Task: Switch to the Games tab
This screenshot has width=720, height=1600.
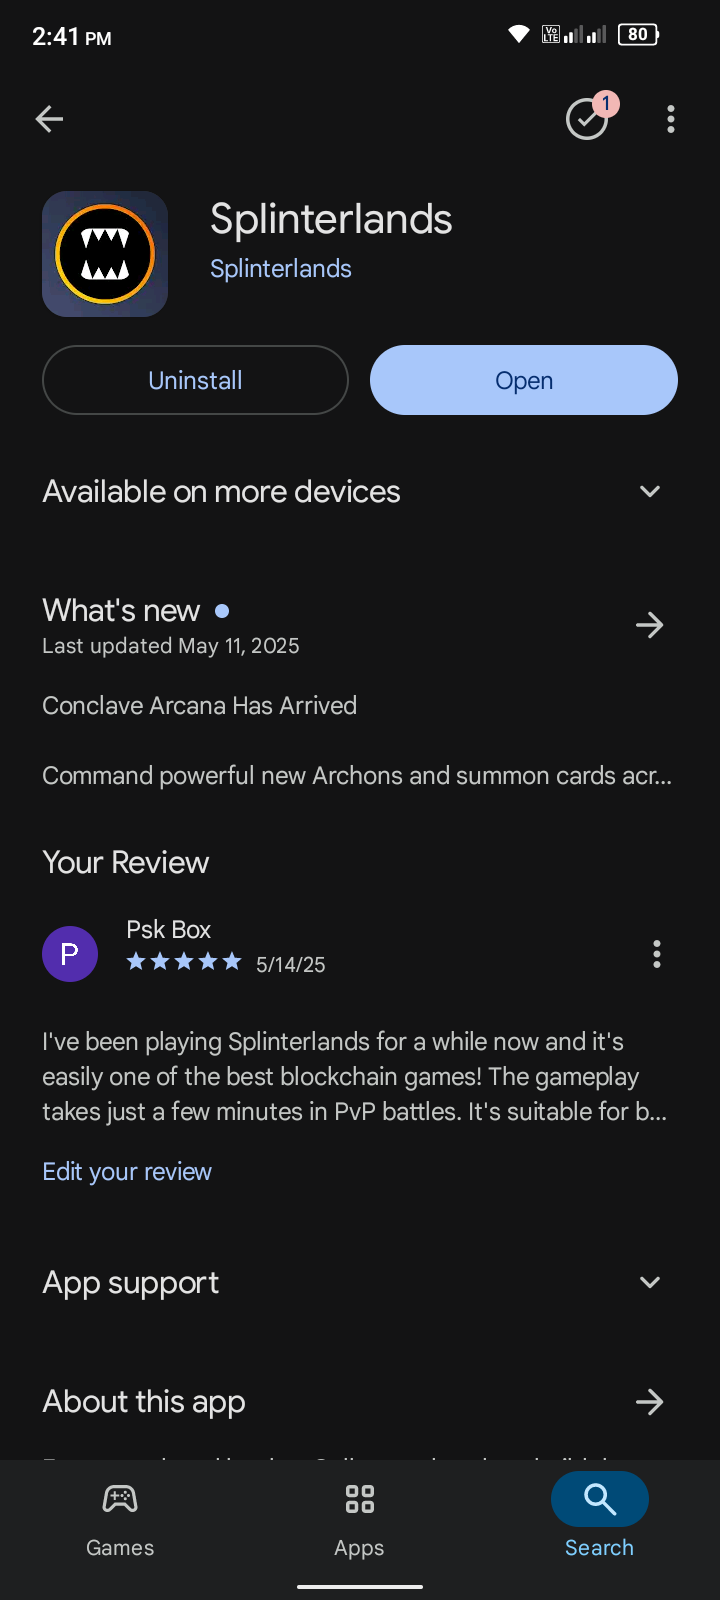Action: 120,1520
